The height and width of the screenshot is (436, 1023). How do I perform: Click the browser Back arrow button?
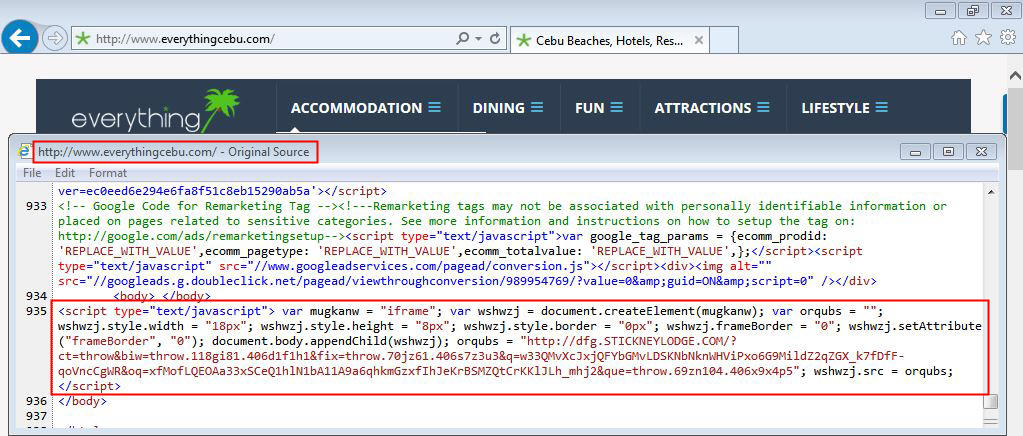click(x=20, y=38)
